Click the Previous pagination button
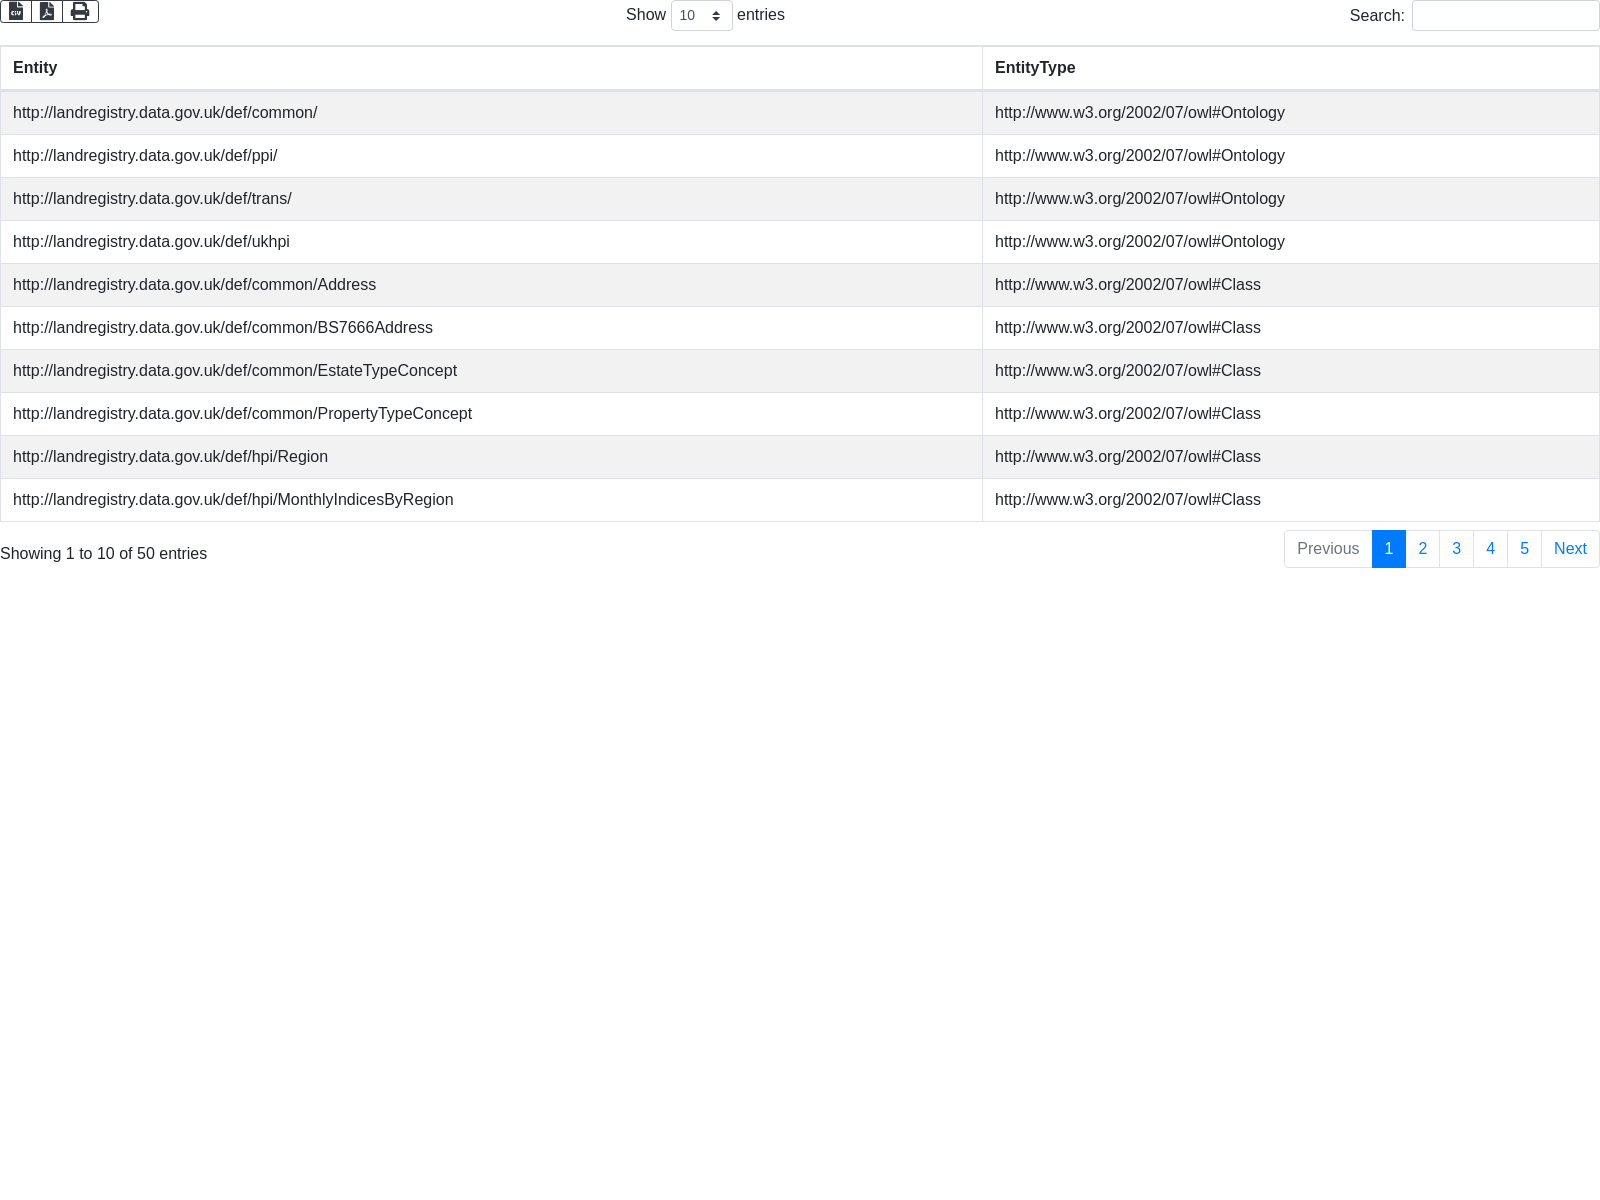Viewport: 1600px width, 1200px height. click(1327, 549)
